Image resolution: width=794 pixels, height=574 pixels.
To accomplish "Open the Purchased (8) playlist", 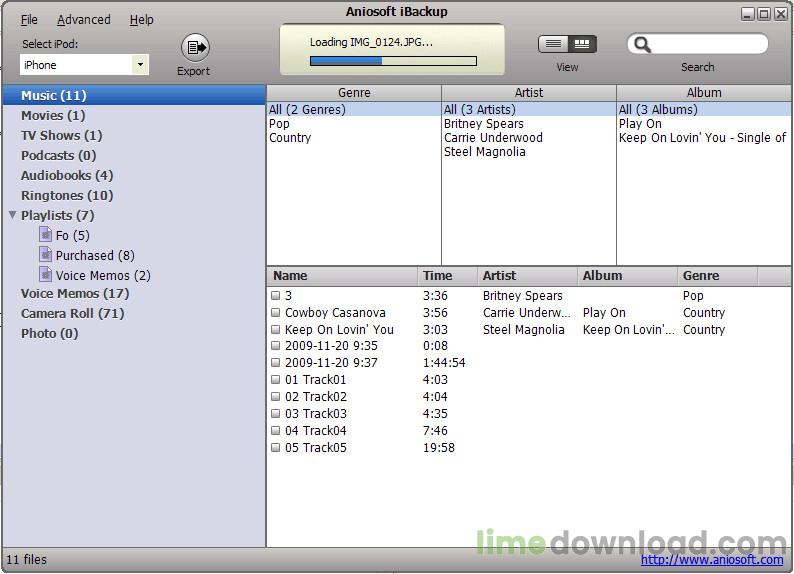I will [x=95, y=256].
